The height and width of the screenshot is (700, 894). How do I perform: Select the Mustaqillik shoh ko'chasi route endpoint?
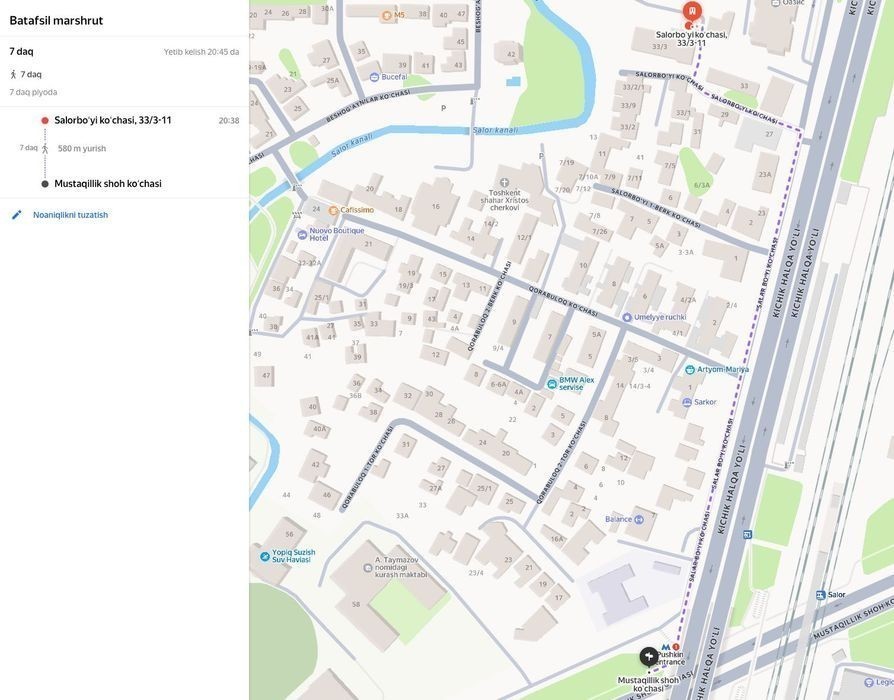(x=107, y=184)
